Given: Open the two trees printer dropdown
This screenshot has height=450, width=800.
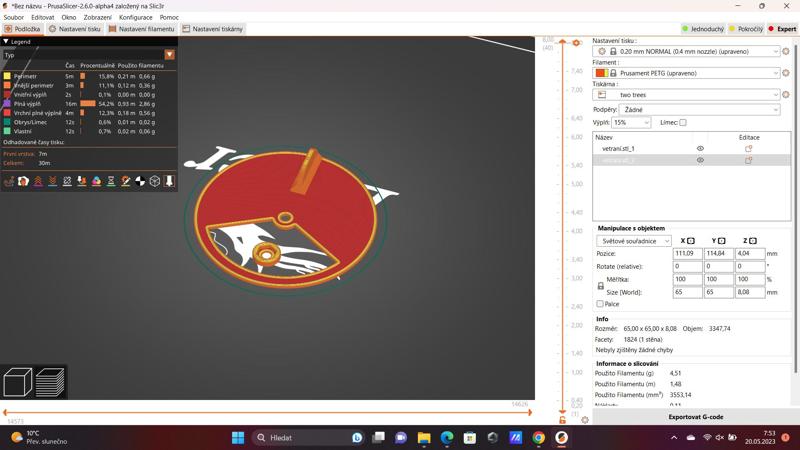Looking at the screenshot, I should click(x=686, y=95).
